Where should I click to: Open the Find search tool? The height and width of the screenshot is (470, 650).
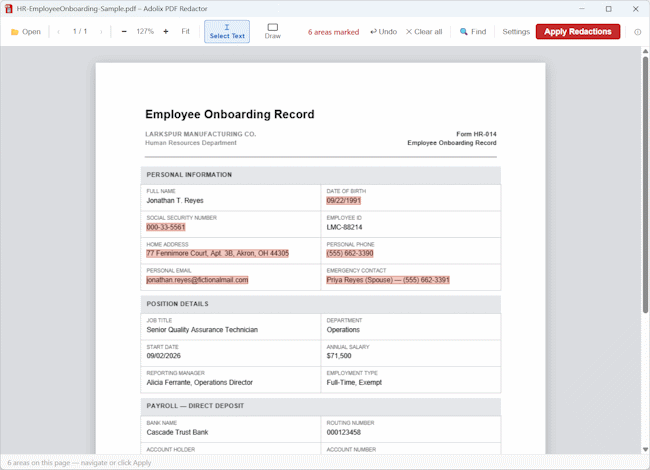click(473, 32)
